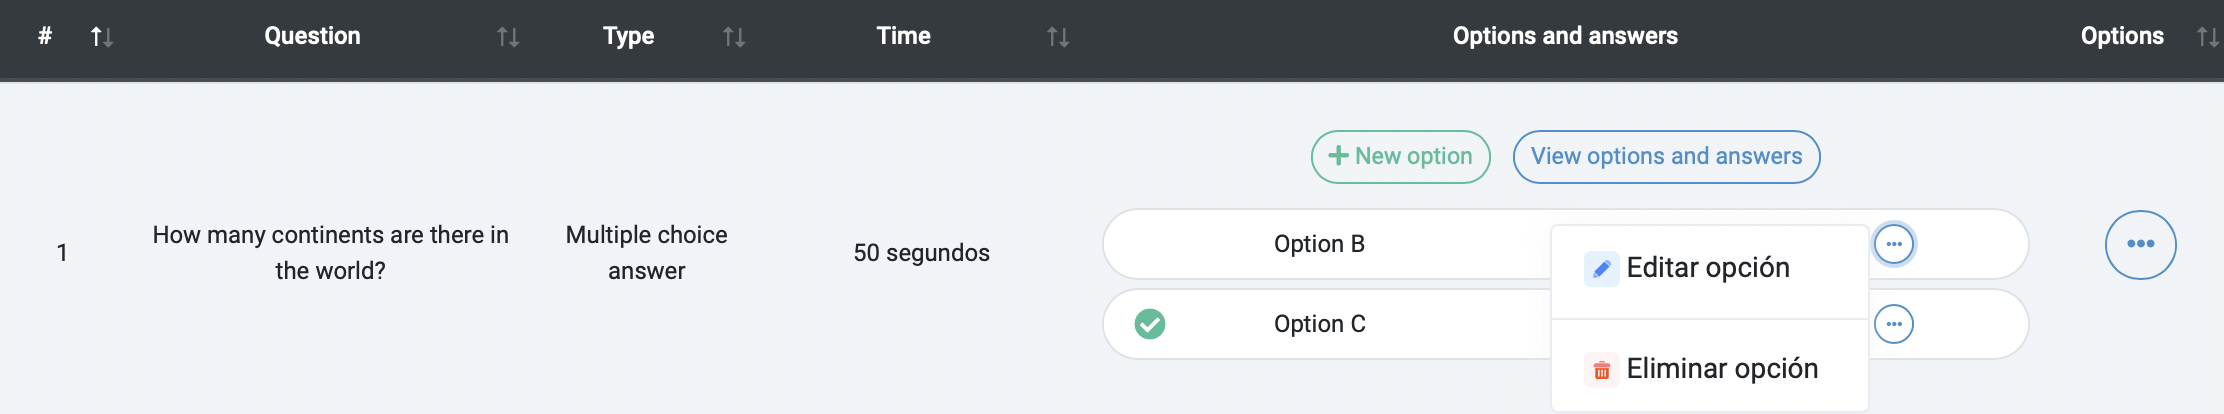Sort the Type column using arrows

734,37
